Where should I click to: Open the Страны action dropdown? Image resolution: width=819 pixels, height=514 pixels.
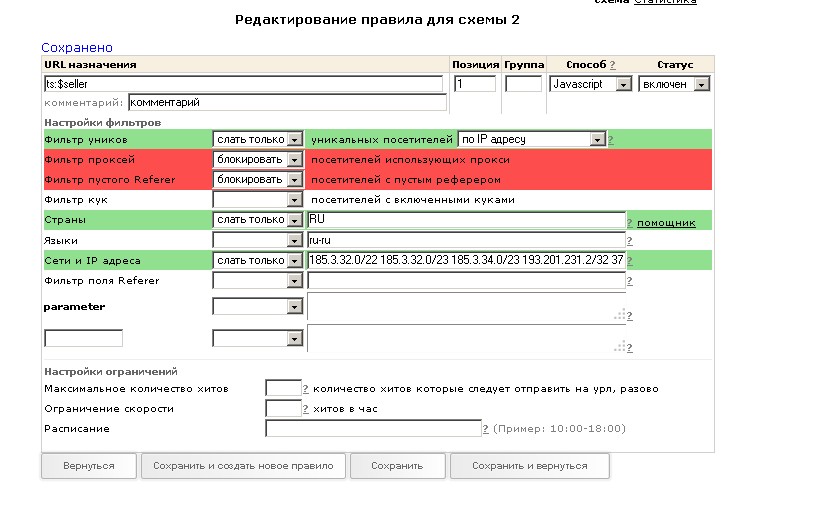pos(258,220)
